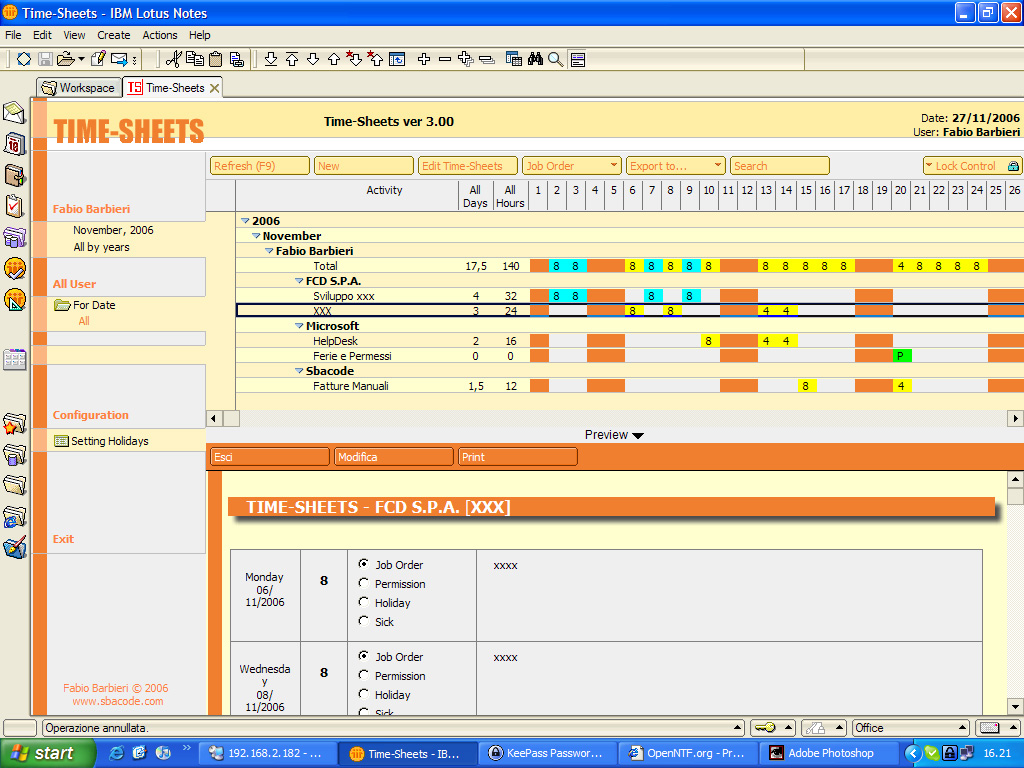
Task: Open the Replication bookmark icon
Action: [x=14, y=236]
